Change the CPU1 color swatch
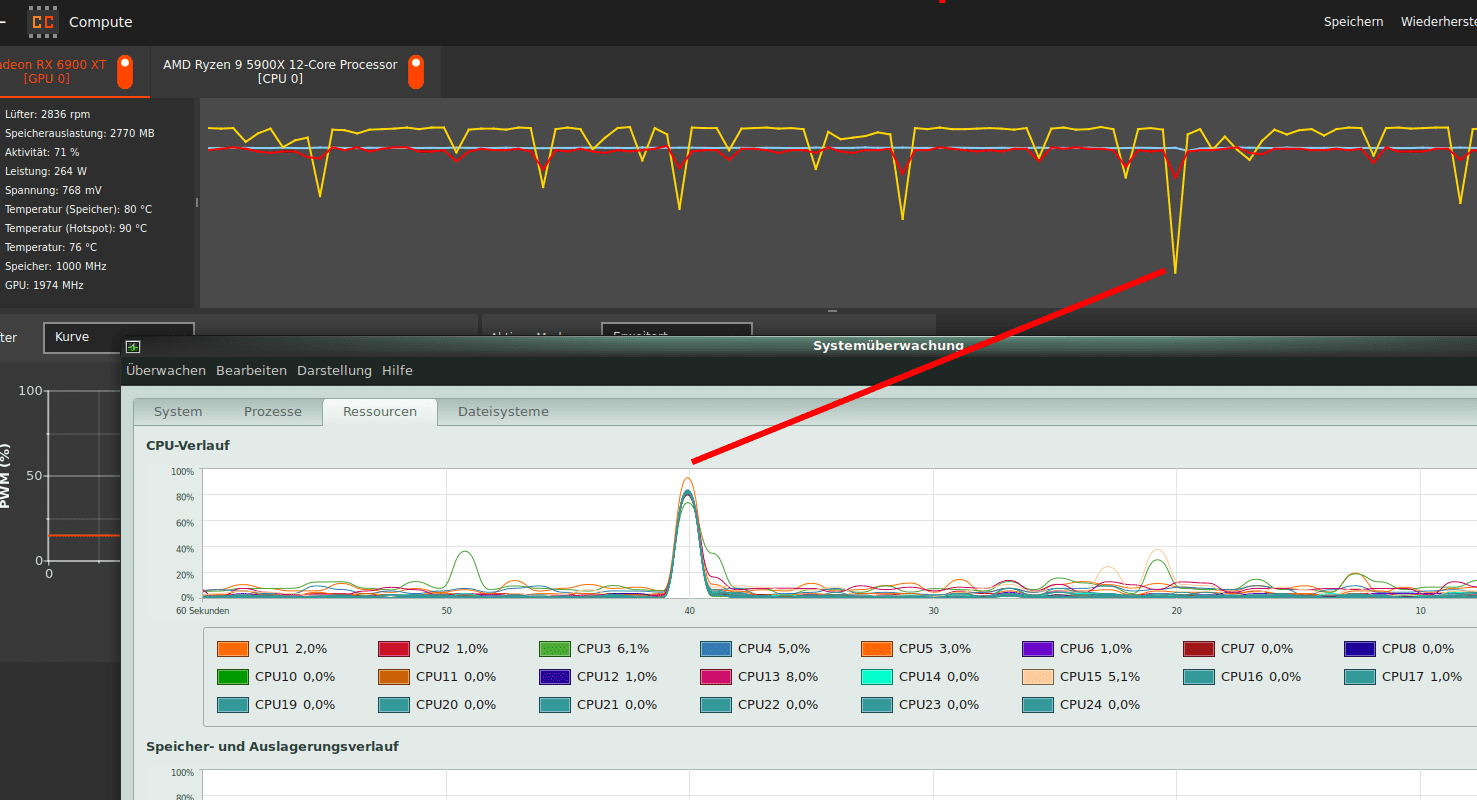The height and width of the screenshot is (800, 1477). (x=233, y=649)
